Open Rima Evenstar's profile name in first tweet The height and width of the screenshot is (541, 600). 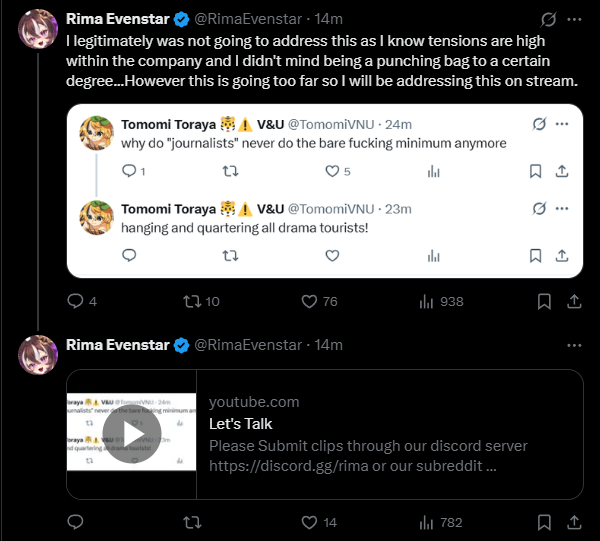(119, 19)
